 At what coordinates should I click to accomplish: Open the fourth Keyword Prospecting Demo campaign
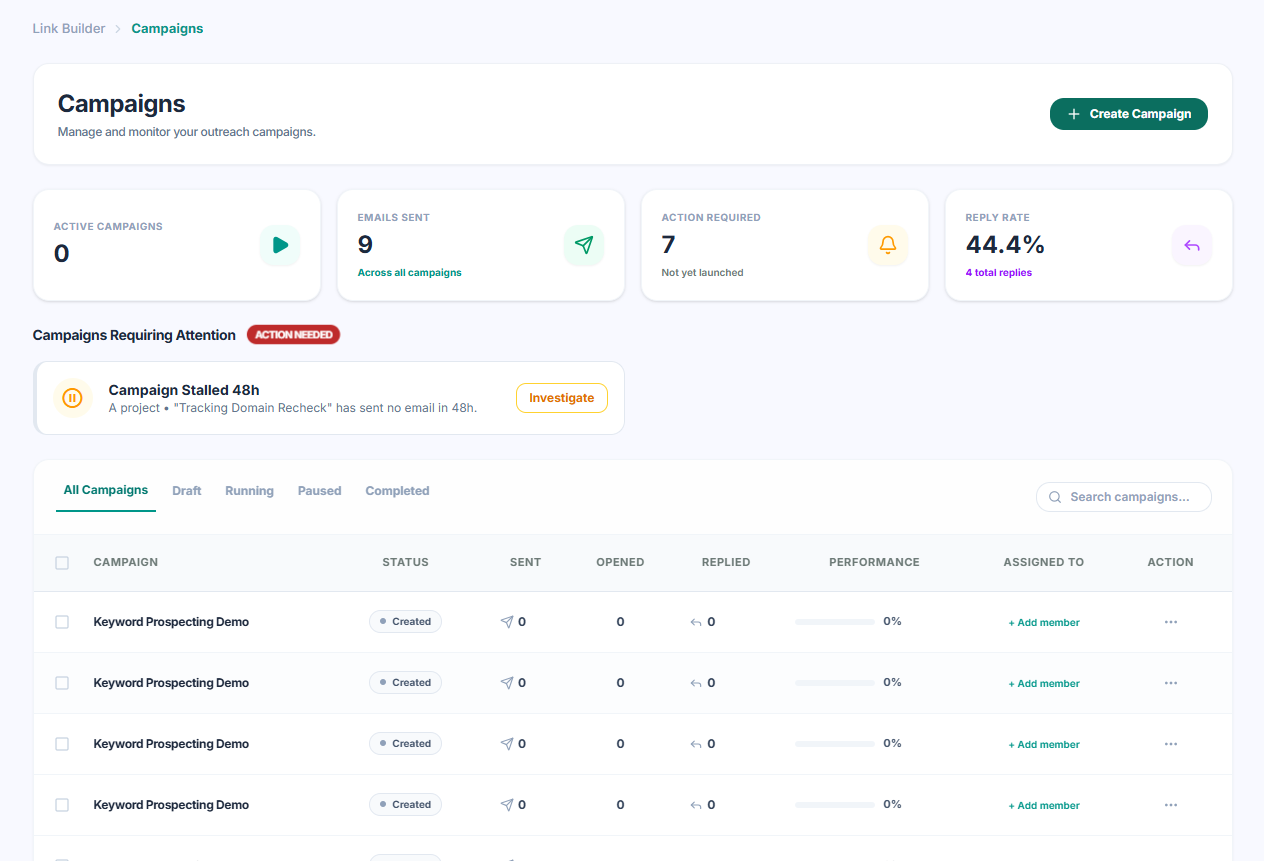tap(171, 805)
